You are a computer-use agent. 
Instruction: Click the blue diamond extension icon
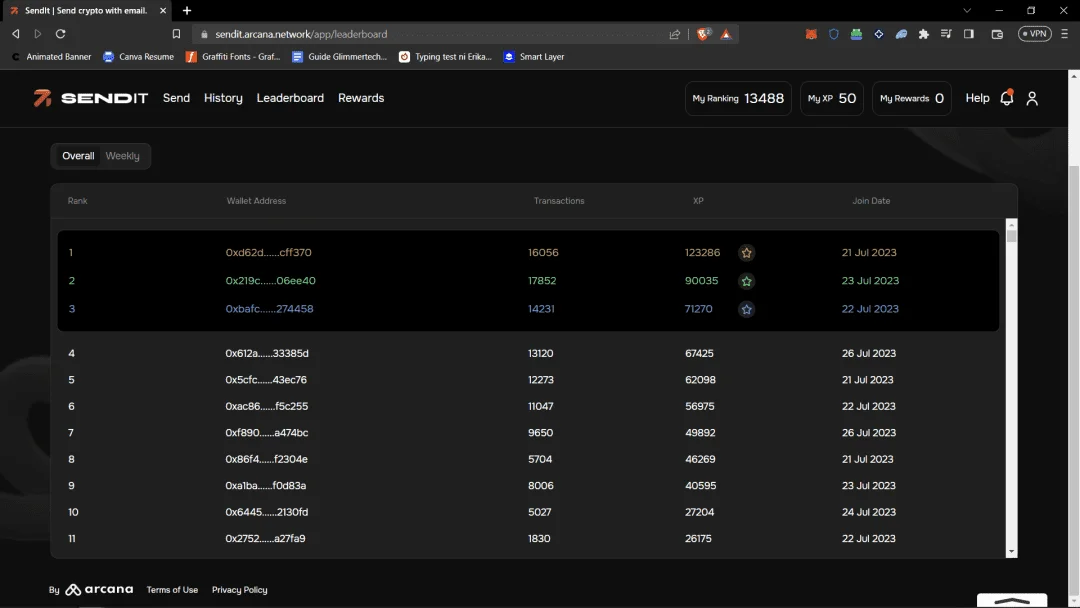(x=878, y=34)
